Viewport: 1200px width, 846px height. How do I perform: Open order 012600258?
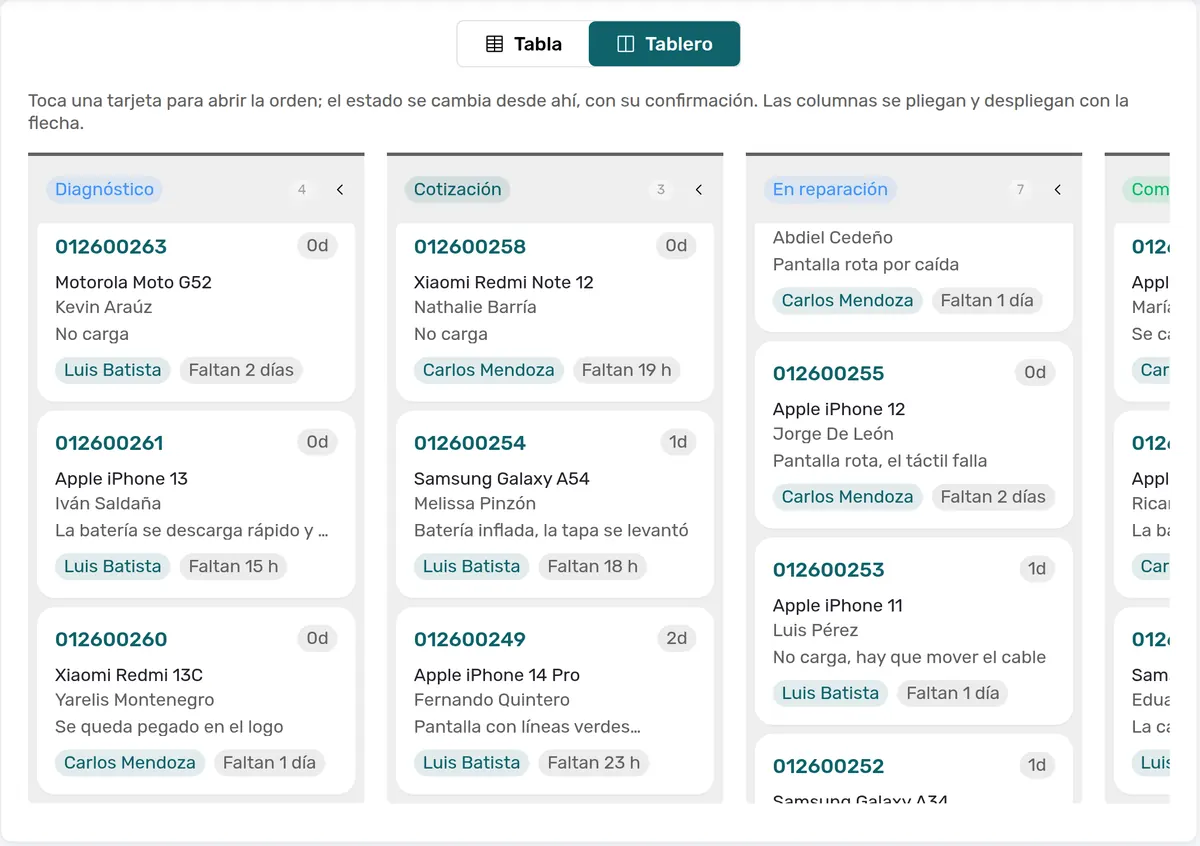(470, 247)
